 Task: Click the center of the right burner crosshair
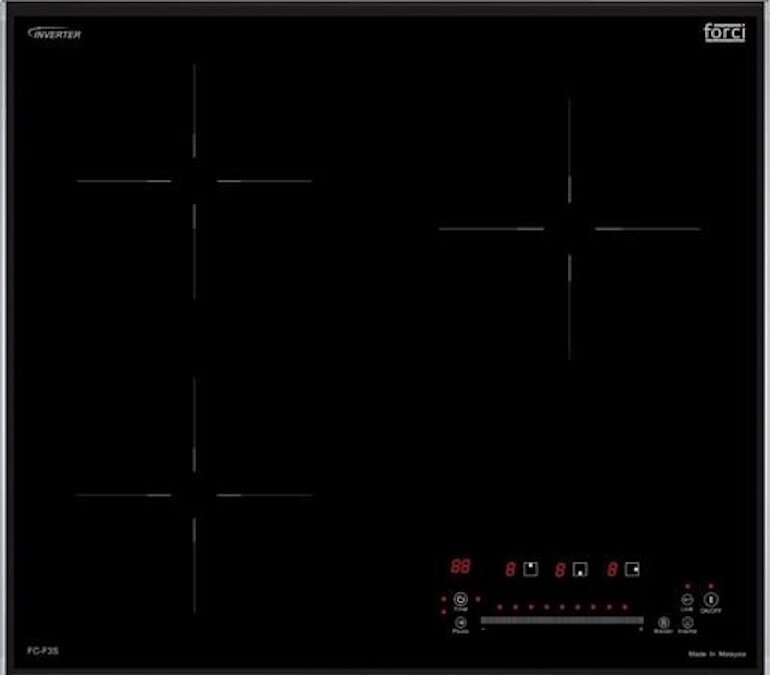(x=569, y=229)
